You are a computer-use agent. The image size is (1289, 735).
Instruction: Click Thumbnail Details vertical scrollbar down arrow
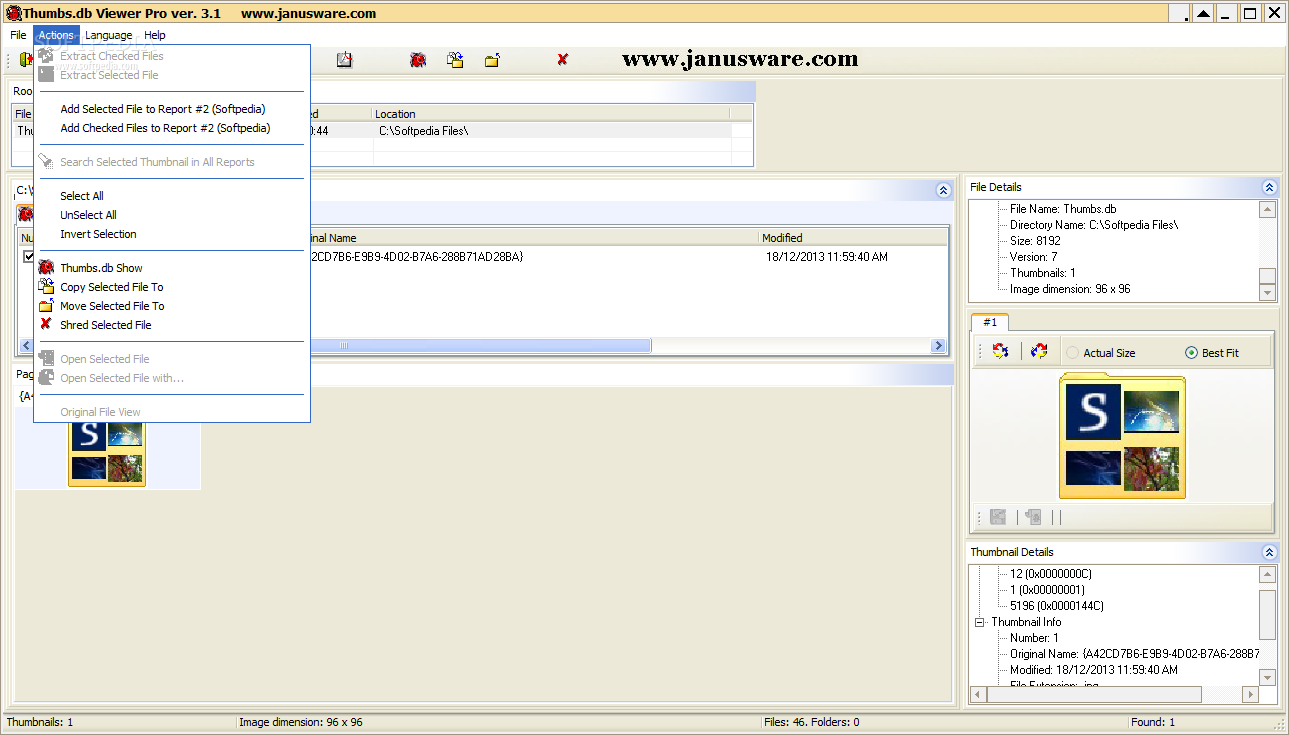(1267, 677)
